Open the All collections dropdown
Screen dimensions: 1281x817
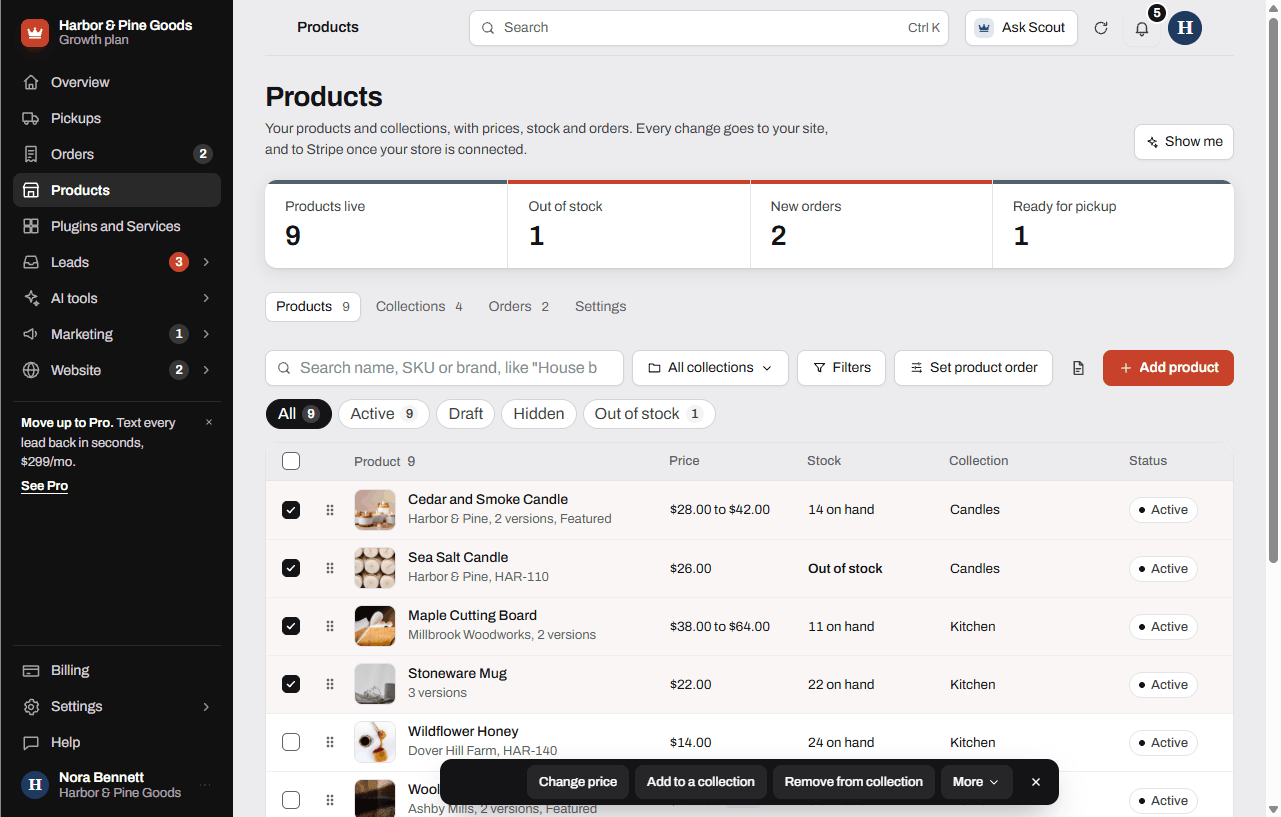tap(710, 368)
